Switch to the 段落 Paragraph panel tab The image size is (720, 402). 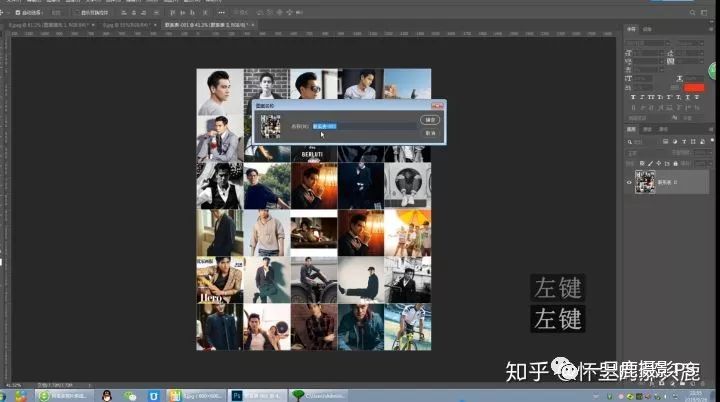[647, 29]
